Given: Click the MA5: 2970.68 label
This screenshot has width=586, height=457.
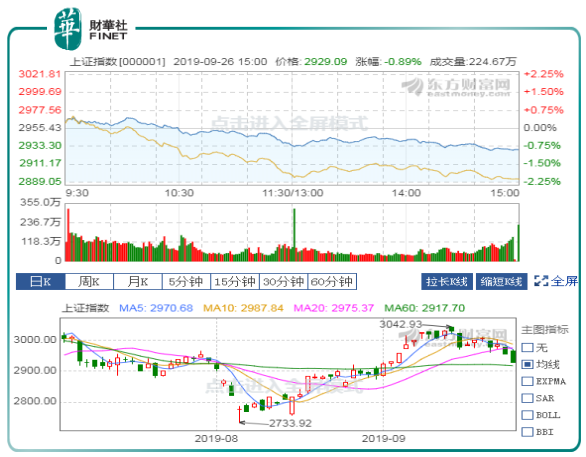Looking at the screenshot, I should 156,308.
